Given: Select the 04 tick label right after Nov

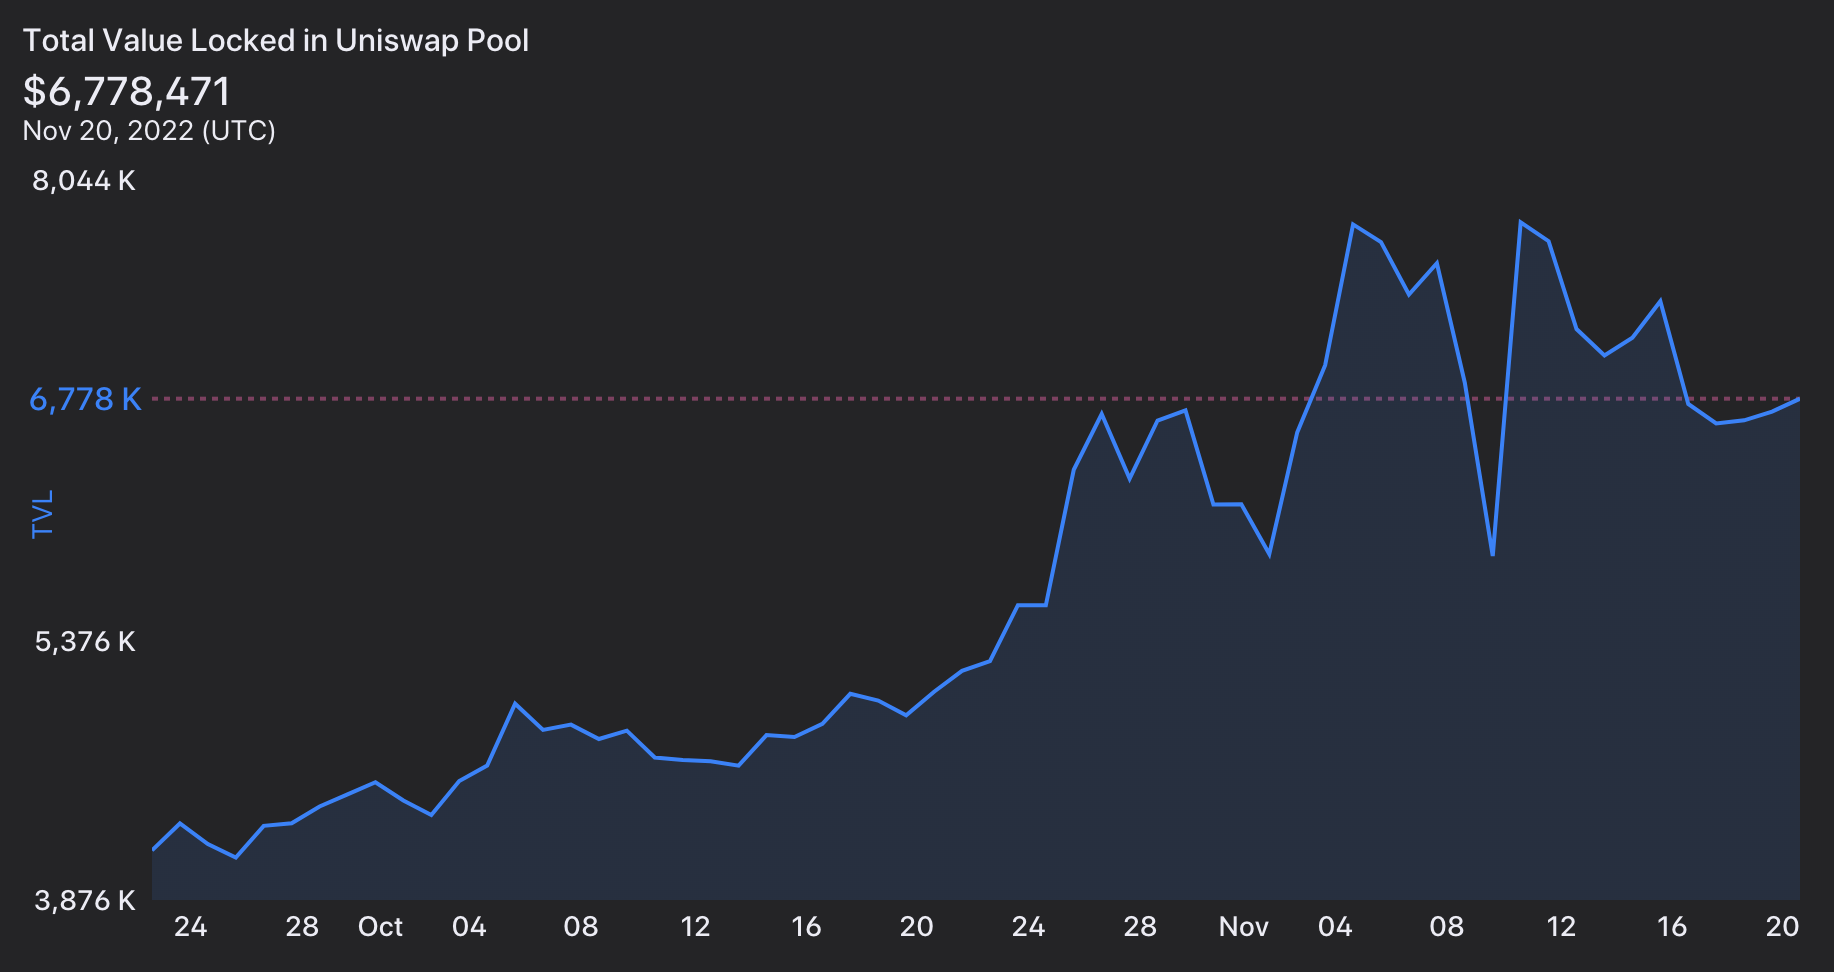Looking at the screenshot, I should (1335, 927).
